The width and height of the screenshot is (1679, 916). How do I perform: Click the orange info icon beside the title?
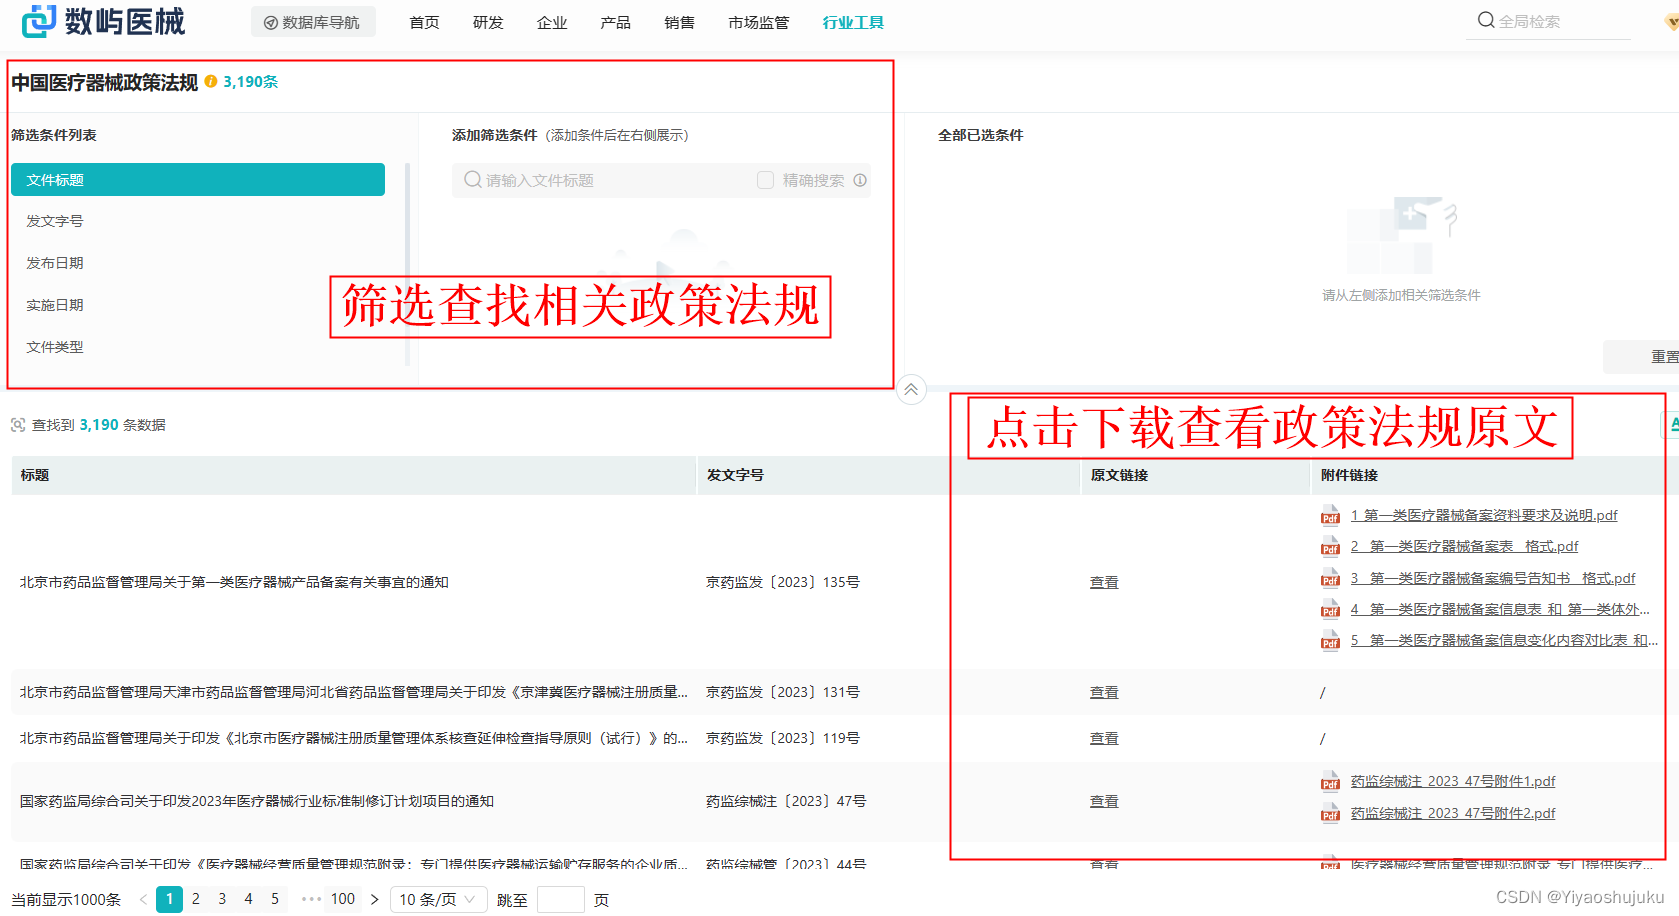pyautogui.click(x=211, y=82)
